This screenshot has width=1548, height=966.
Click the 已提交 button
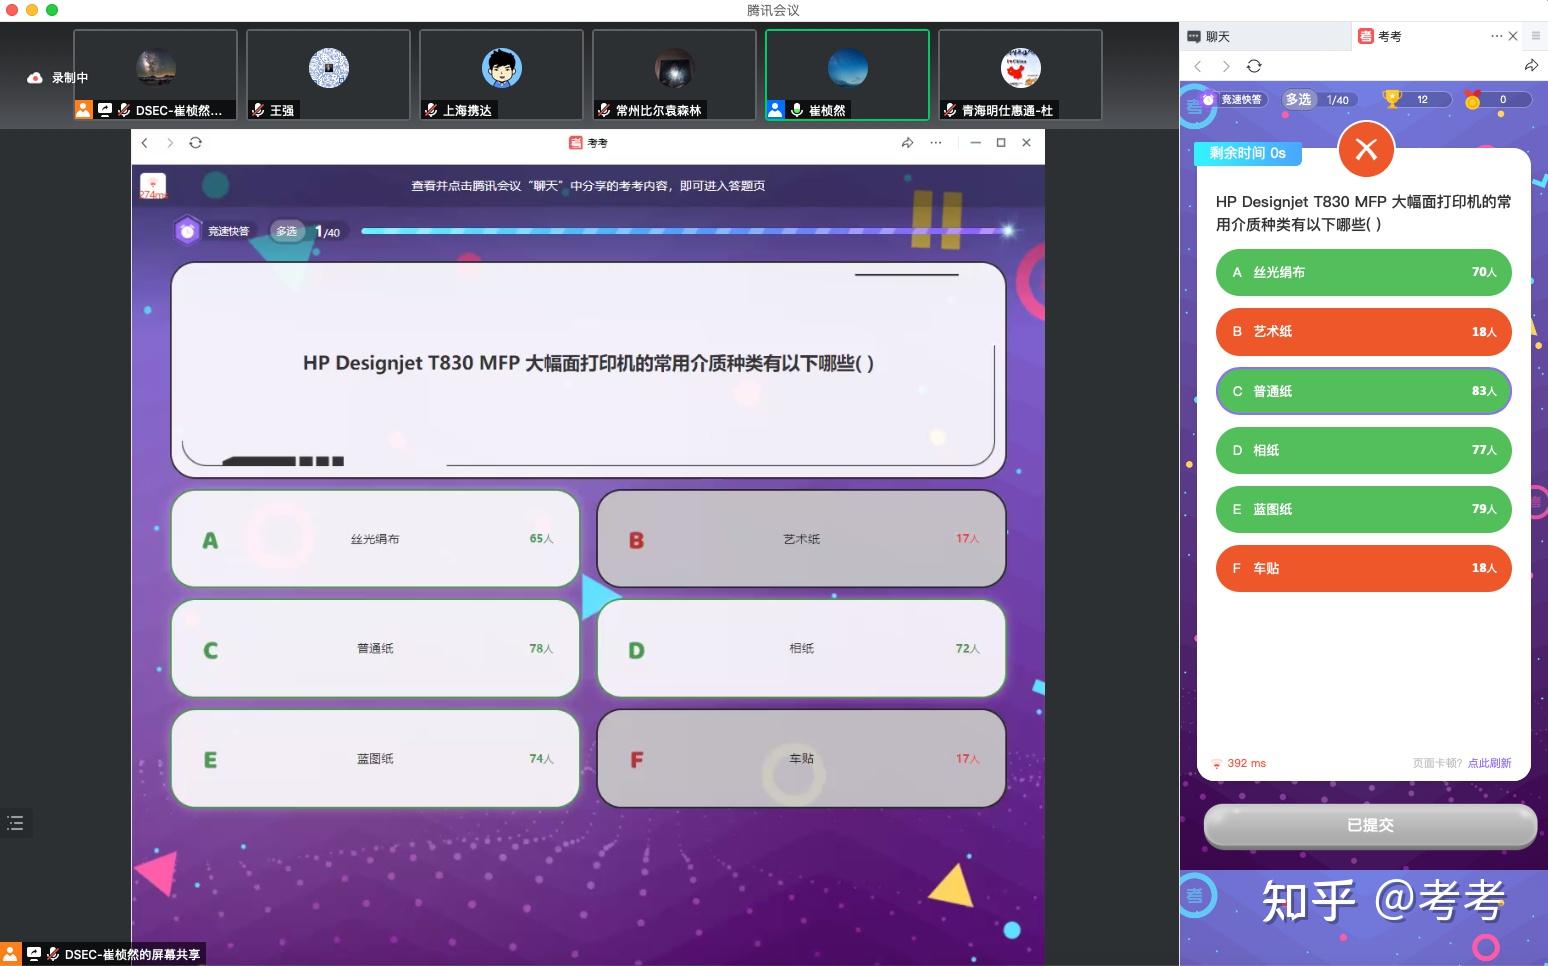tap(1370, 825)
